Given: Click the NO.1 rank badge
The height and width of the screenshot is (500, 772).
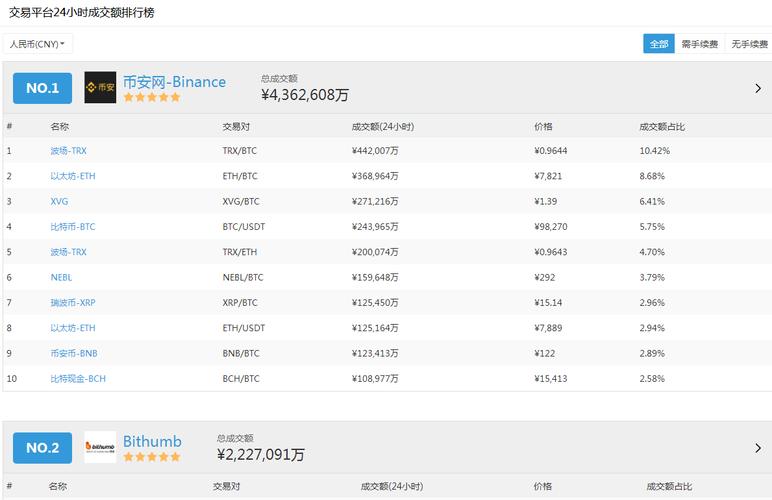Looking at the screenshot, I should click(42, 88).
